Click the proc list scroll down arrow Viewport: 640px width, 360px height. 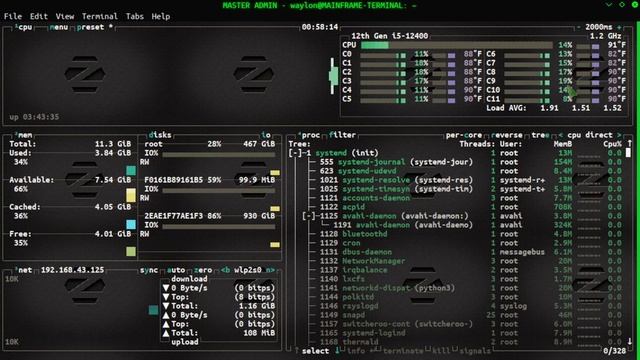pos(629,341)
